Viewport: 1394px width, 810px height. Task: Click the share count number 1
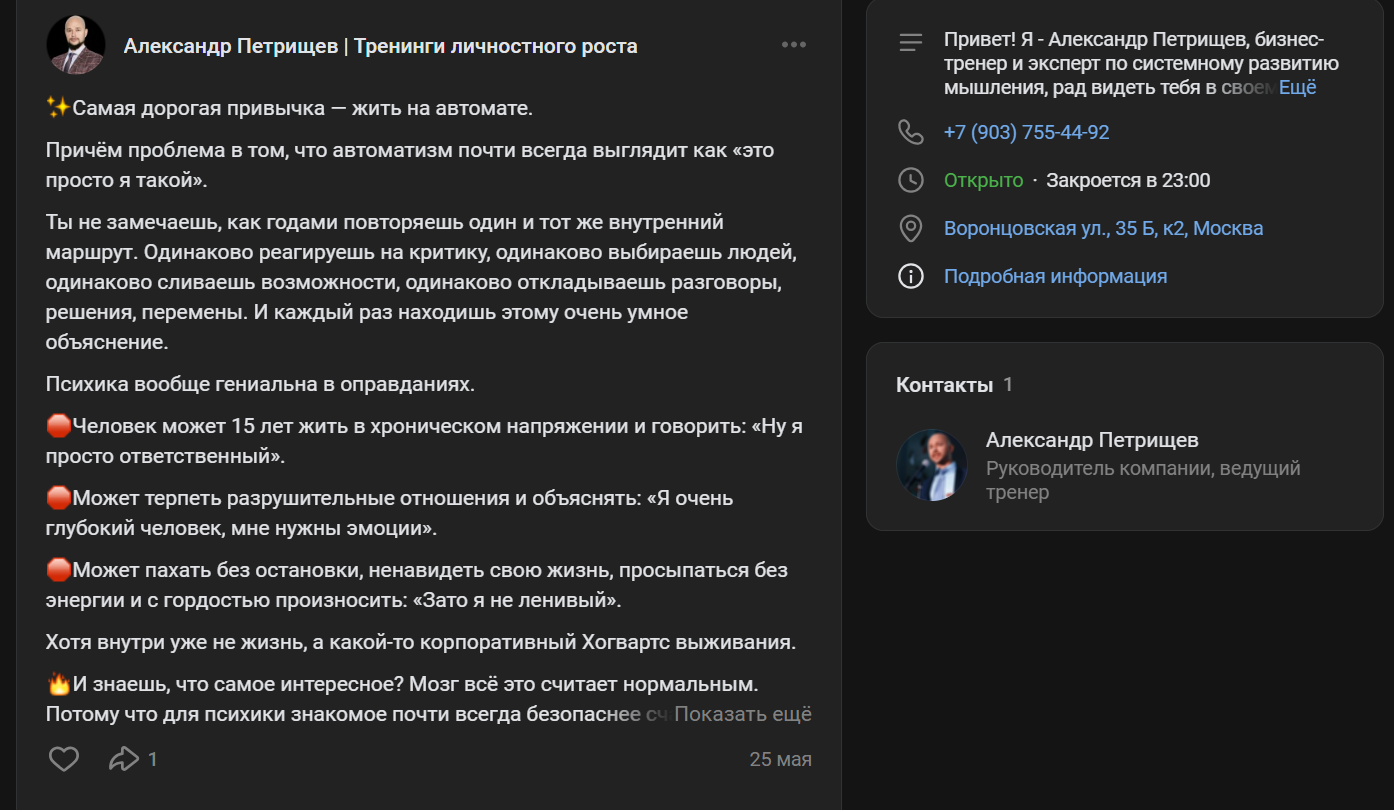tap(153, 760)
